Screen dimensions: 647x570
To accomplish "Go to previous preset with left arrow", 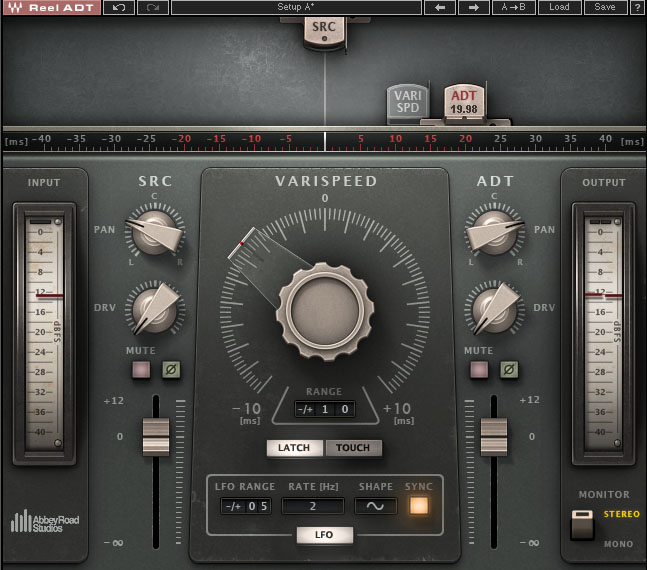I will (440, 8).
